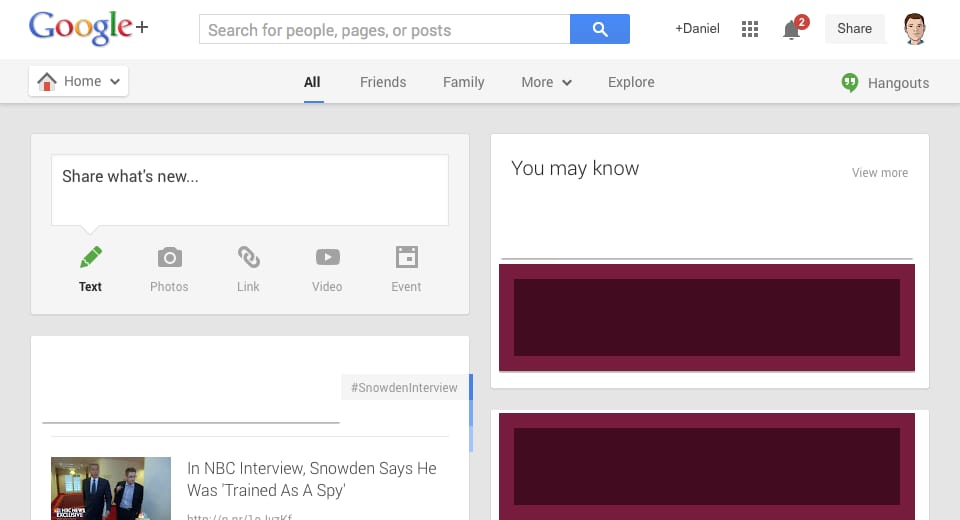Image resolution: width=960 pixels, height=520 pixels.
Task: Open the Google apps grid icon
Action: click(749, 29)
